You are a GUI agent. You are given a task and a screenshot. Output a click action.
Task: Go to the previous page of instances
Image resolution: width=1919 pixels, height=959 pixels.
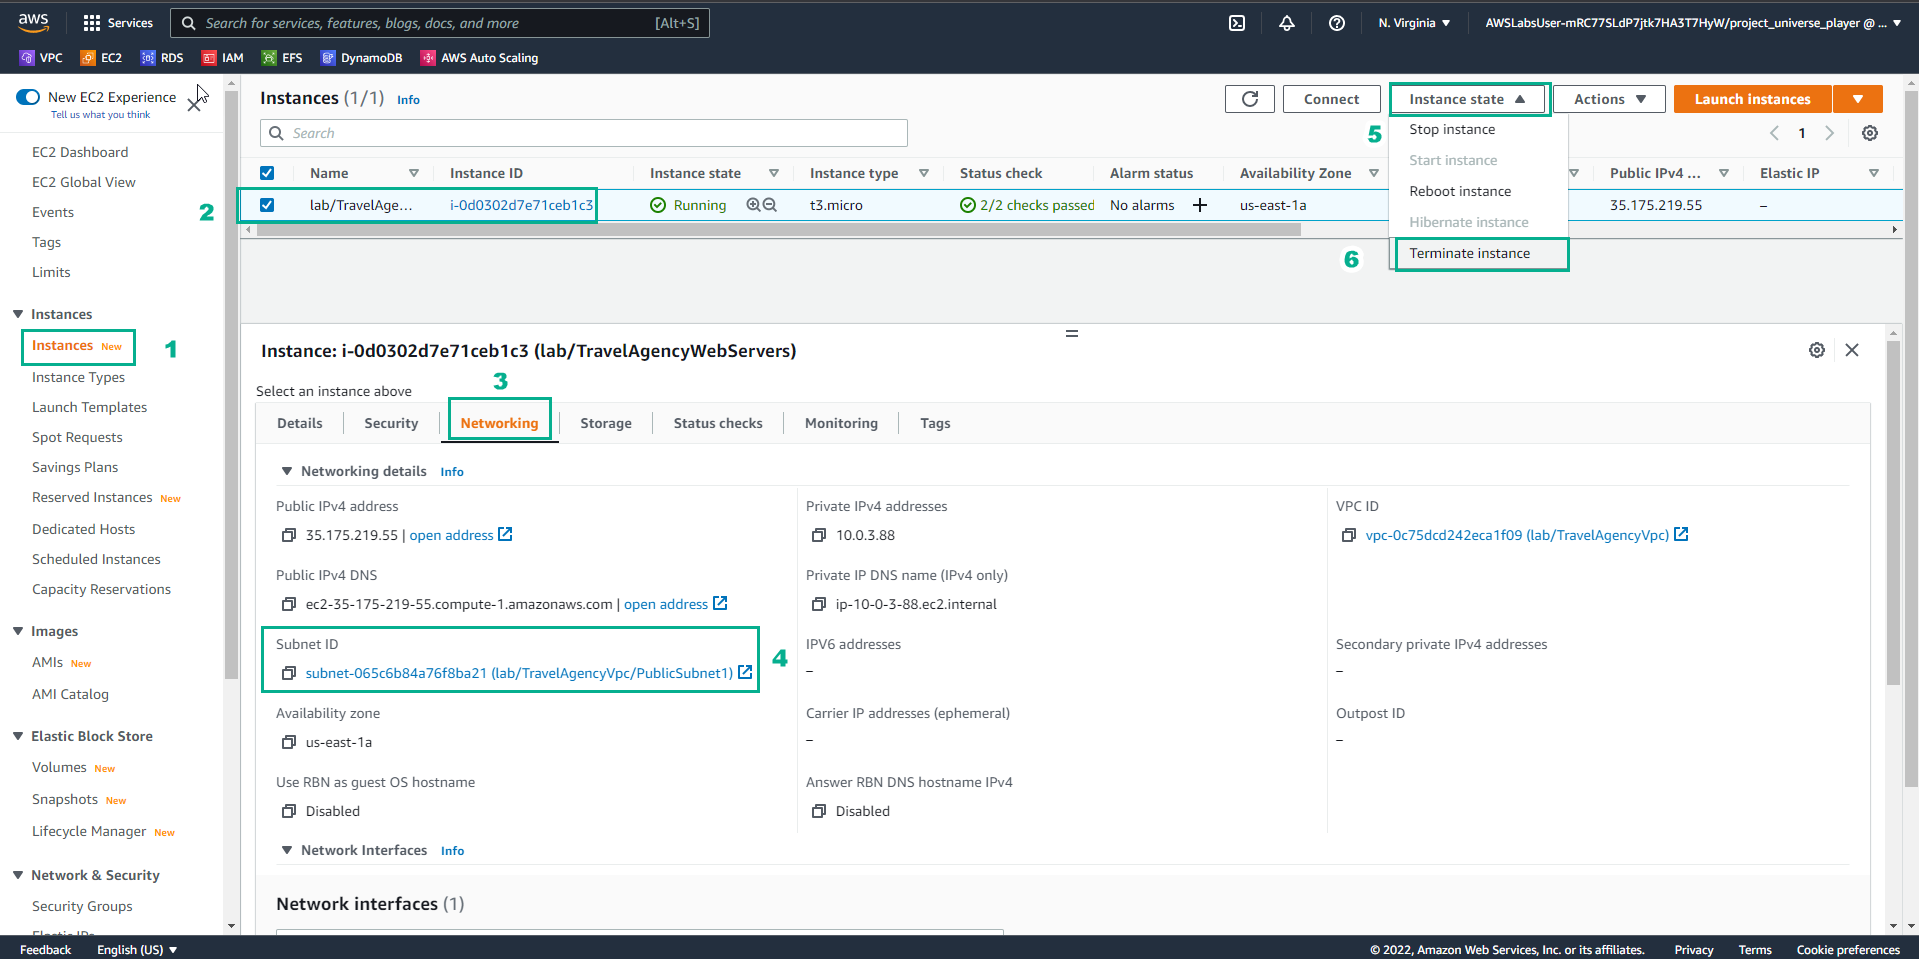tap(1775, 133)
